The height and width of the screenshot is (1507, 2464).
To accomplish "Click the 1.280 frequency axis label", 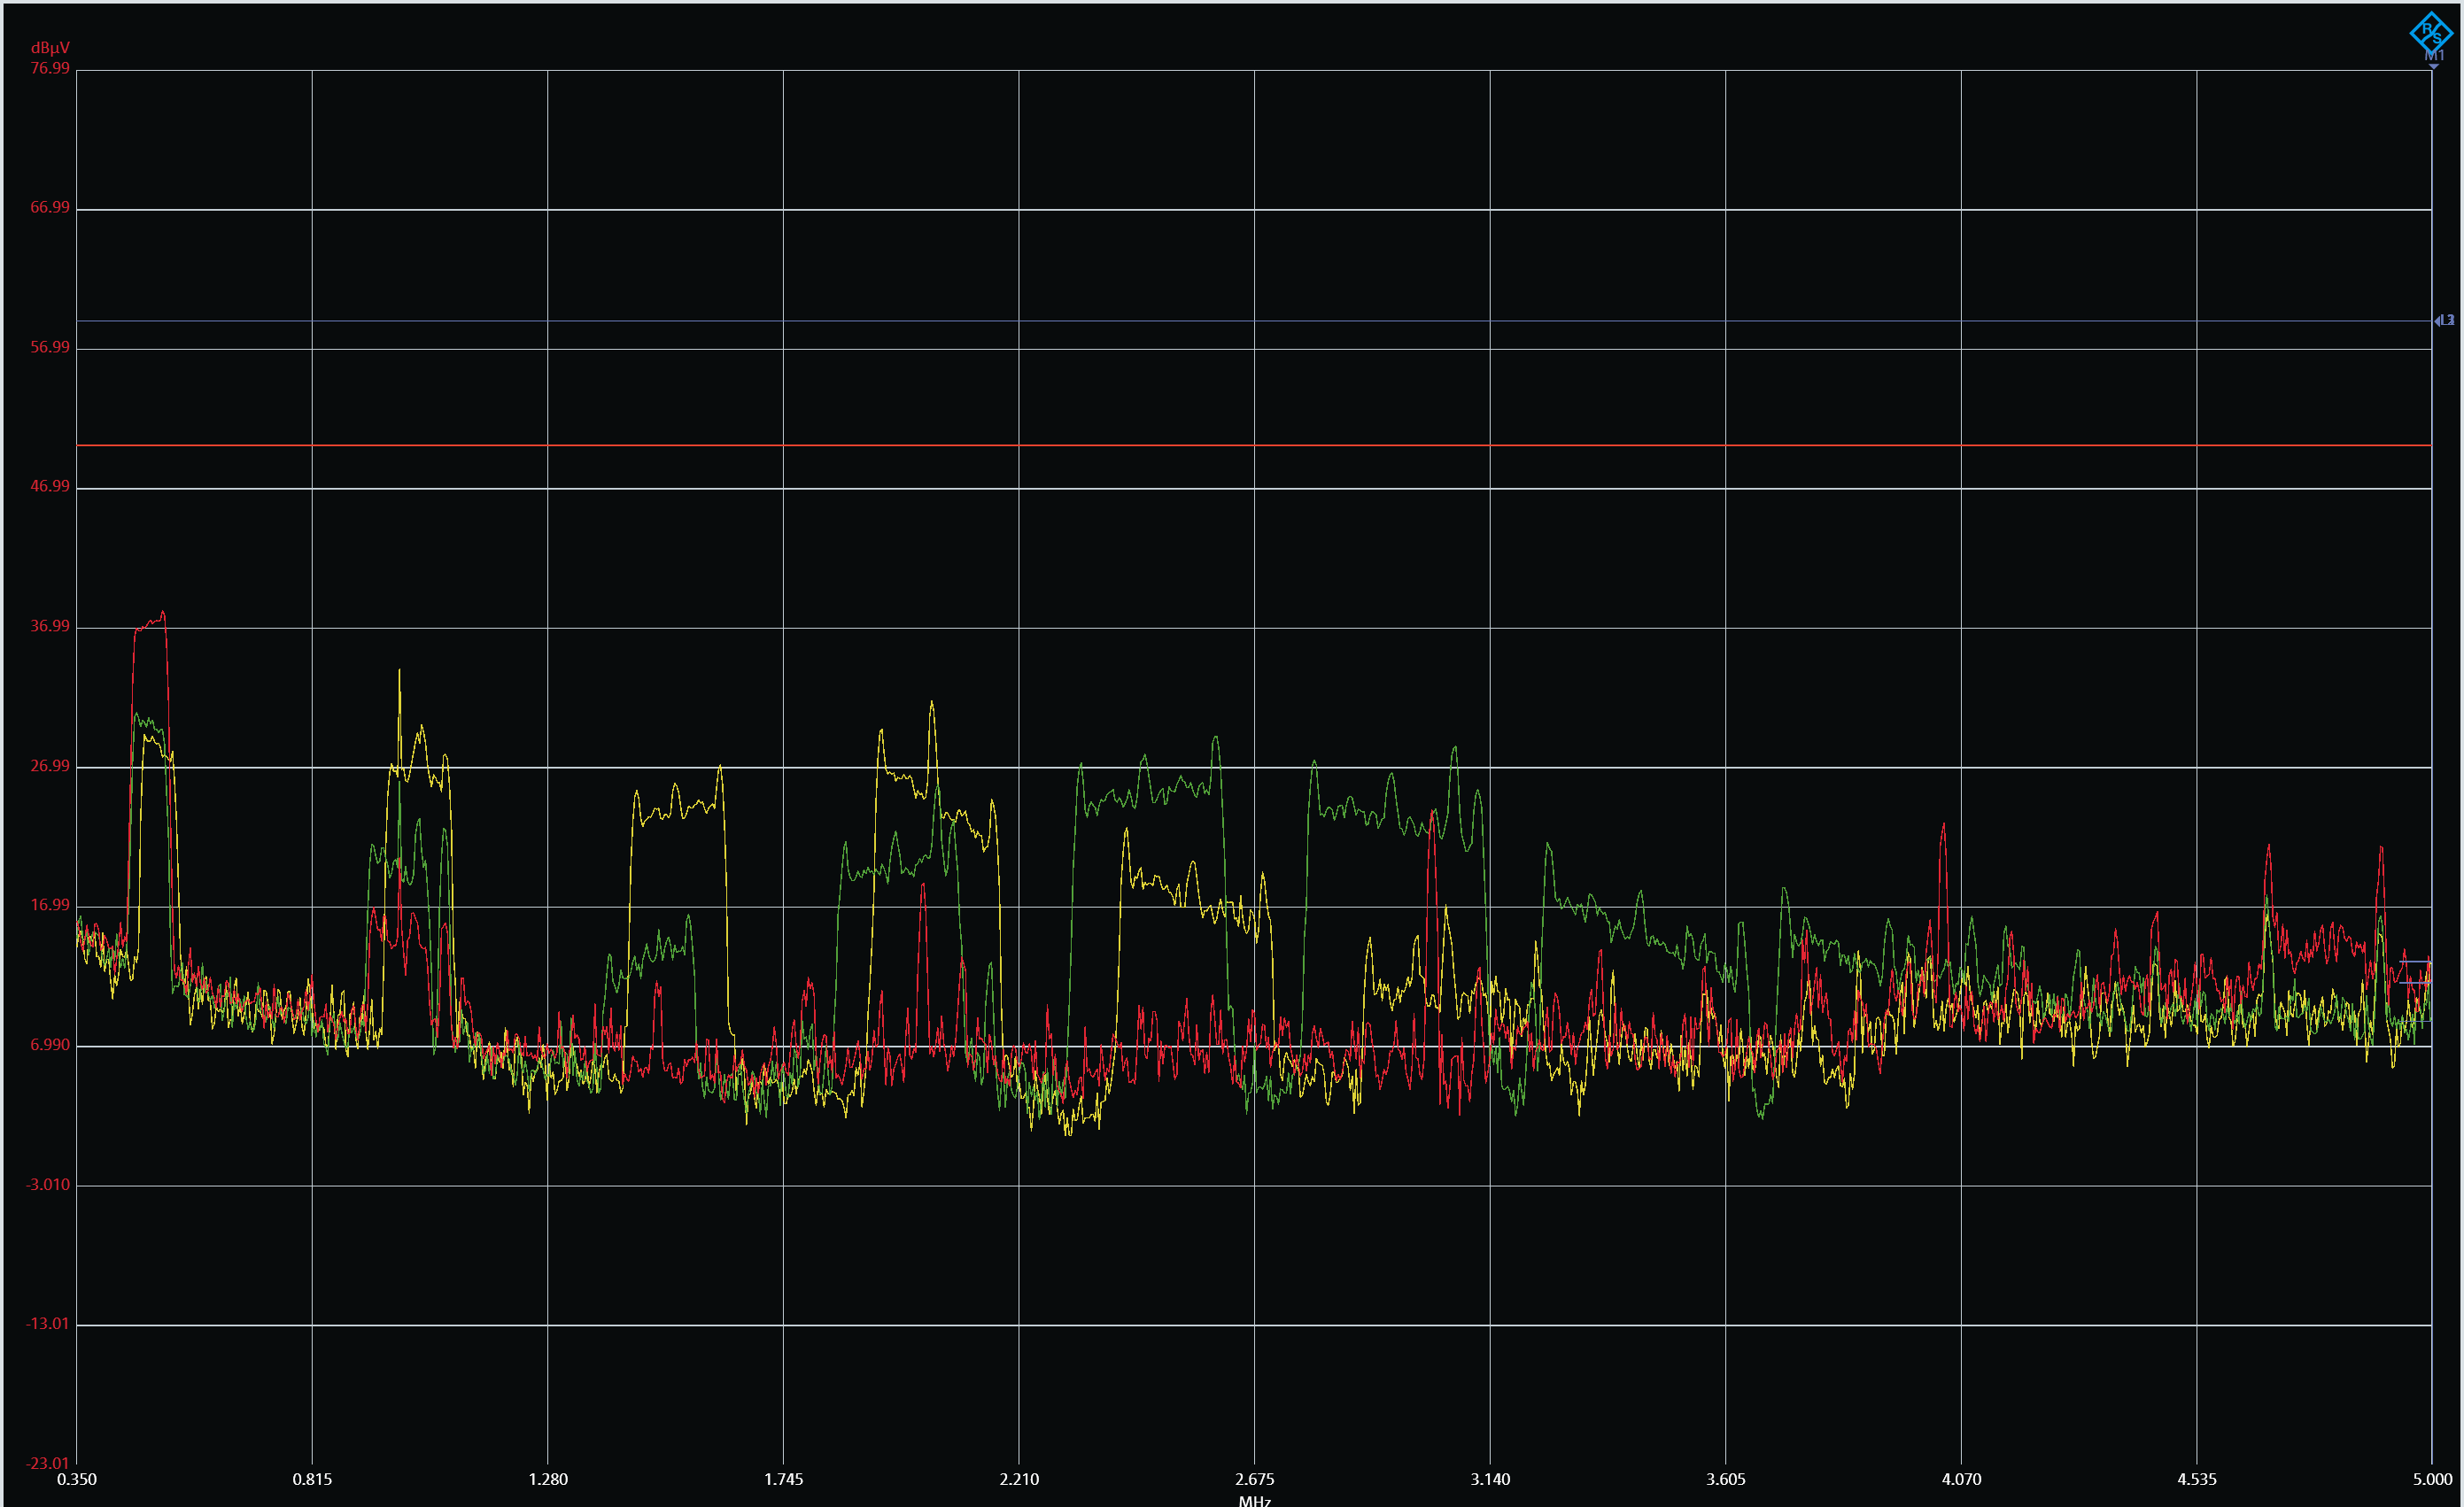I will [x=548, y=1479].
